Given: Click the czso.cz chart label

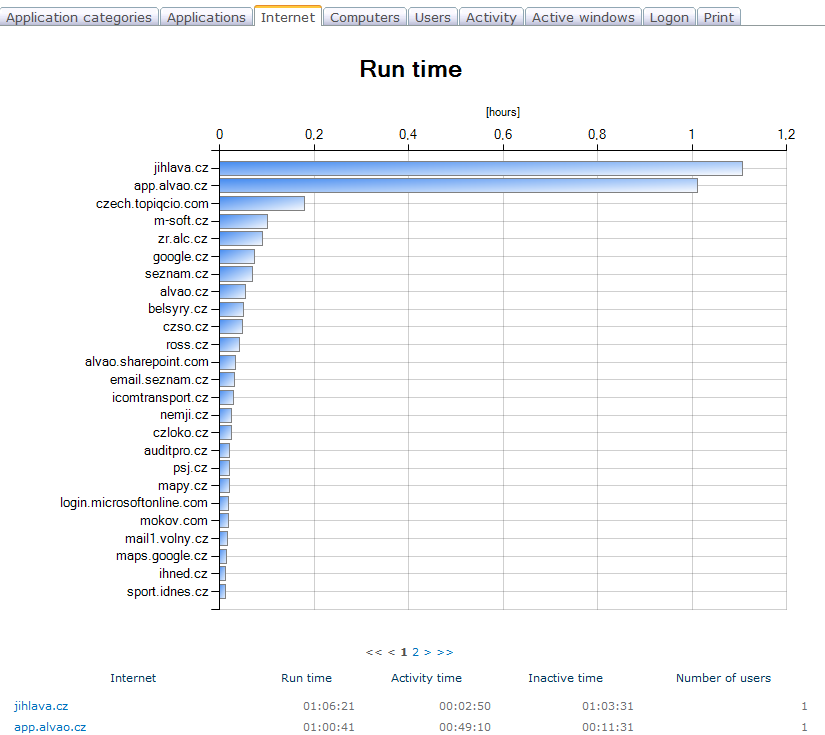Looking at the screenshot, I should tap(186, 327).
